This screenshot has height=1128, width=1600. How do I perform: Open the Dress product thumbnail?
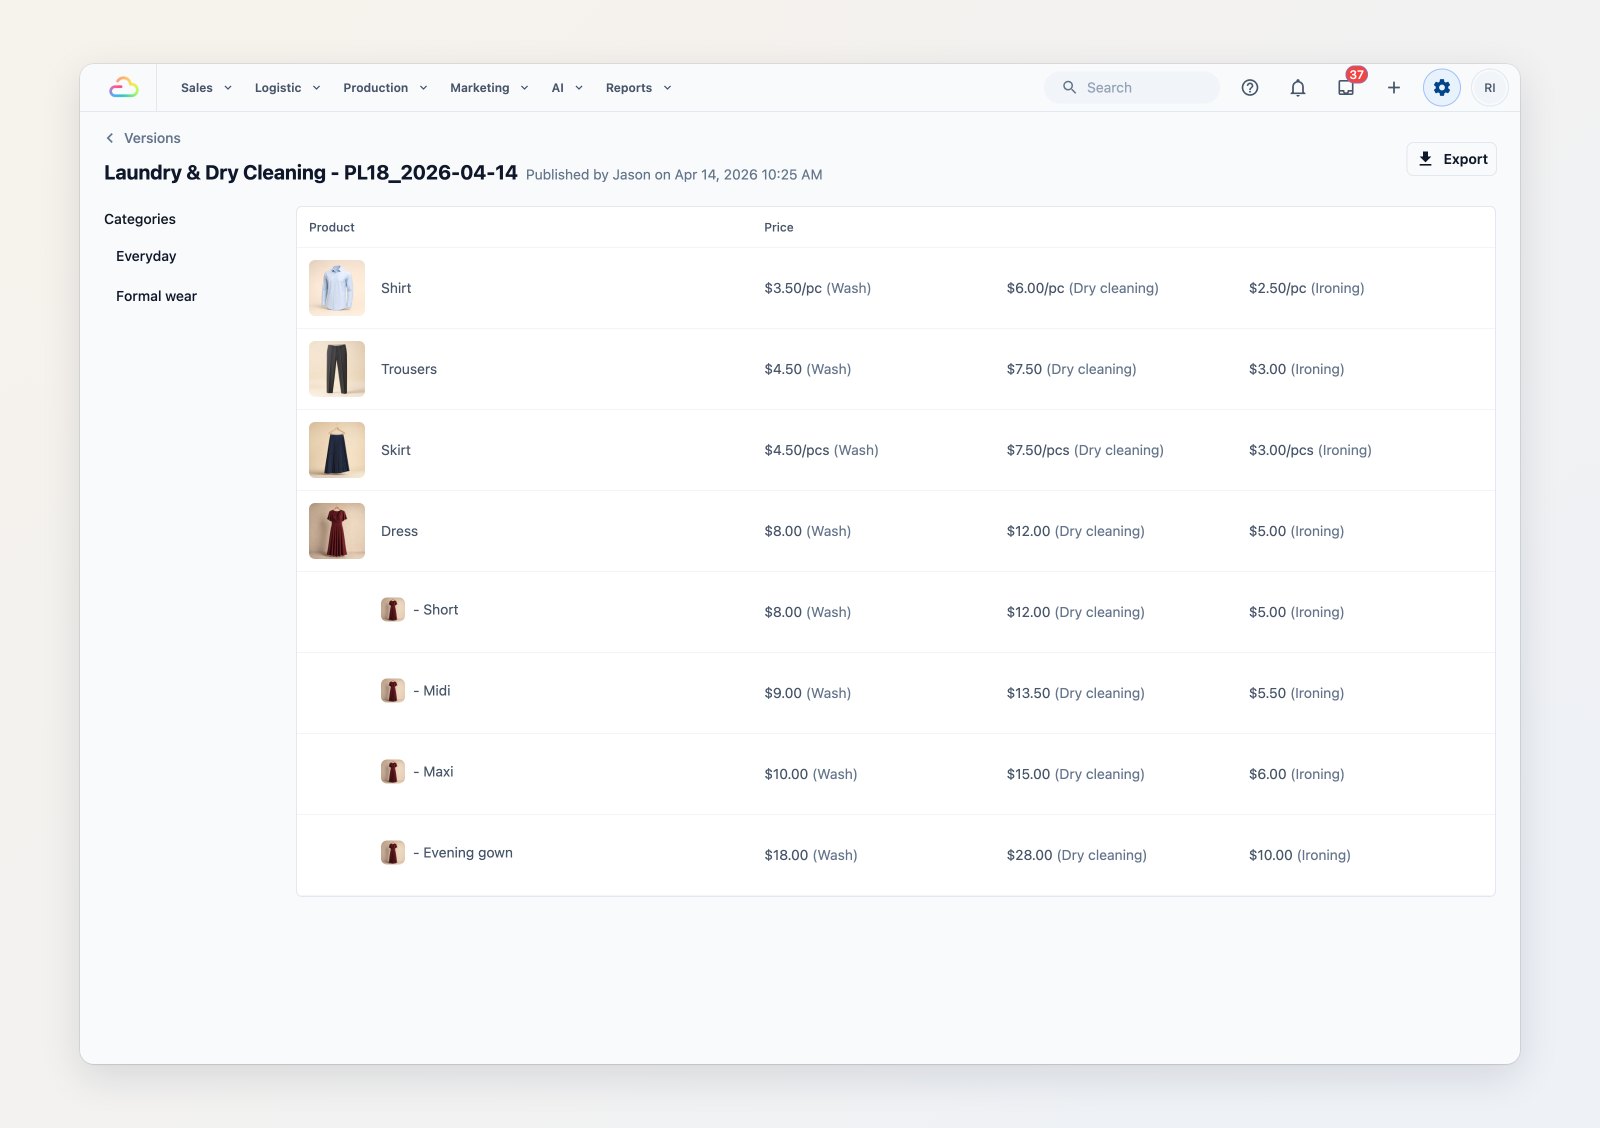(337, 531)
